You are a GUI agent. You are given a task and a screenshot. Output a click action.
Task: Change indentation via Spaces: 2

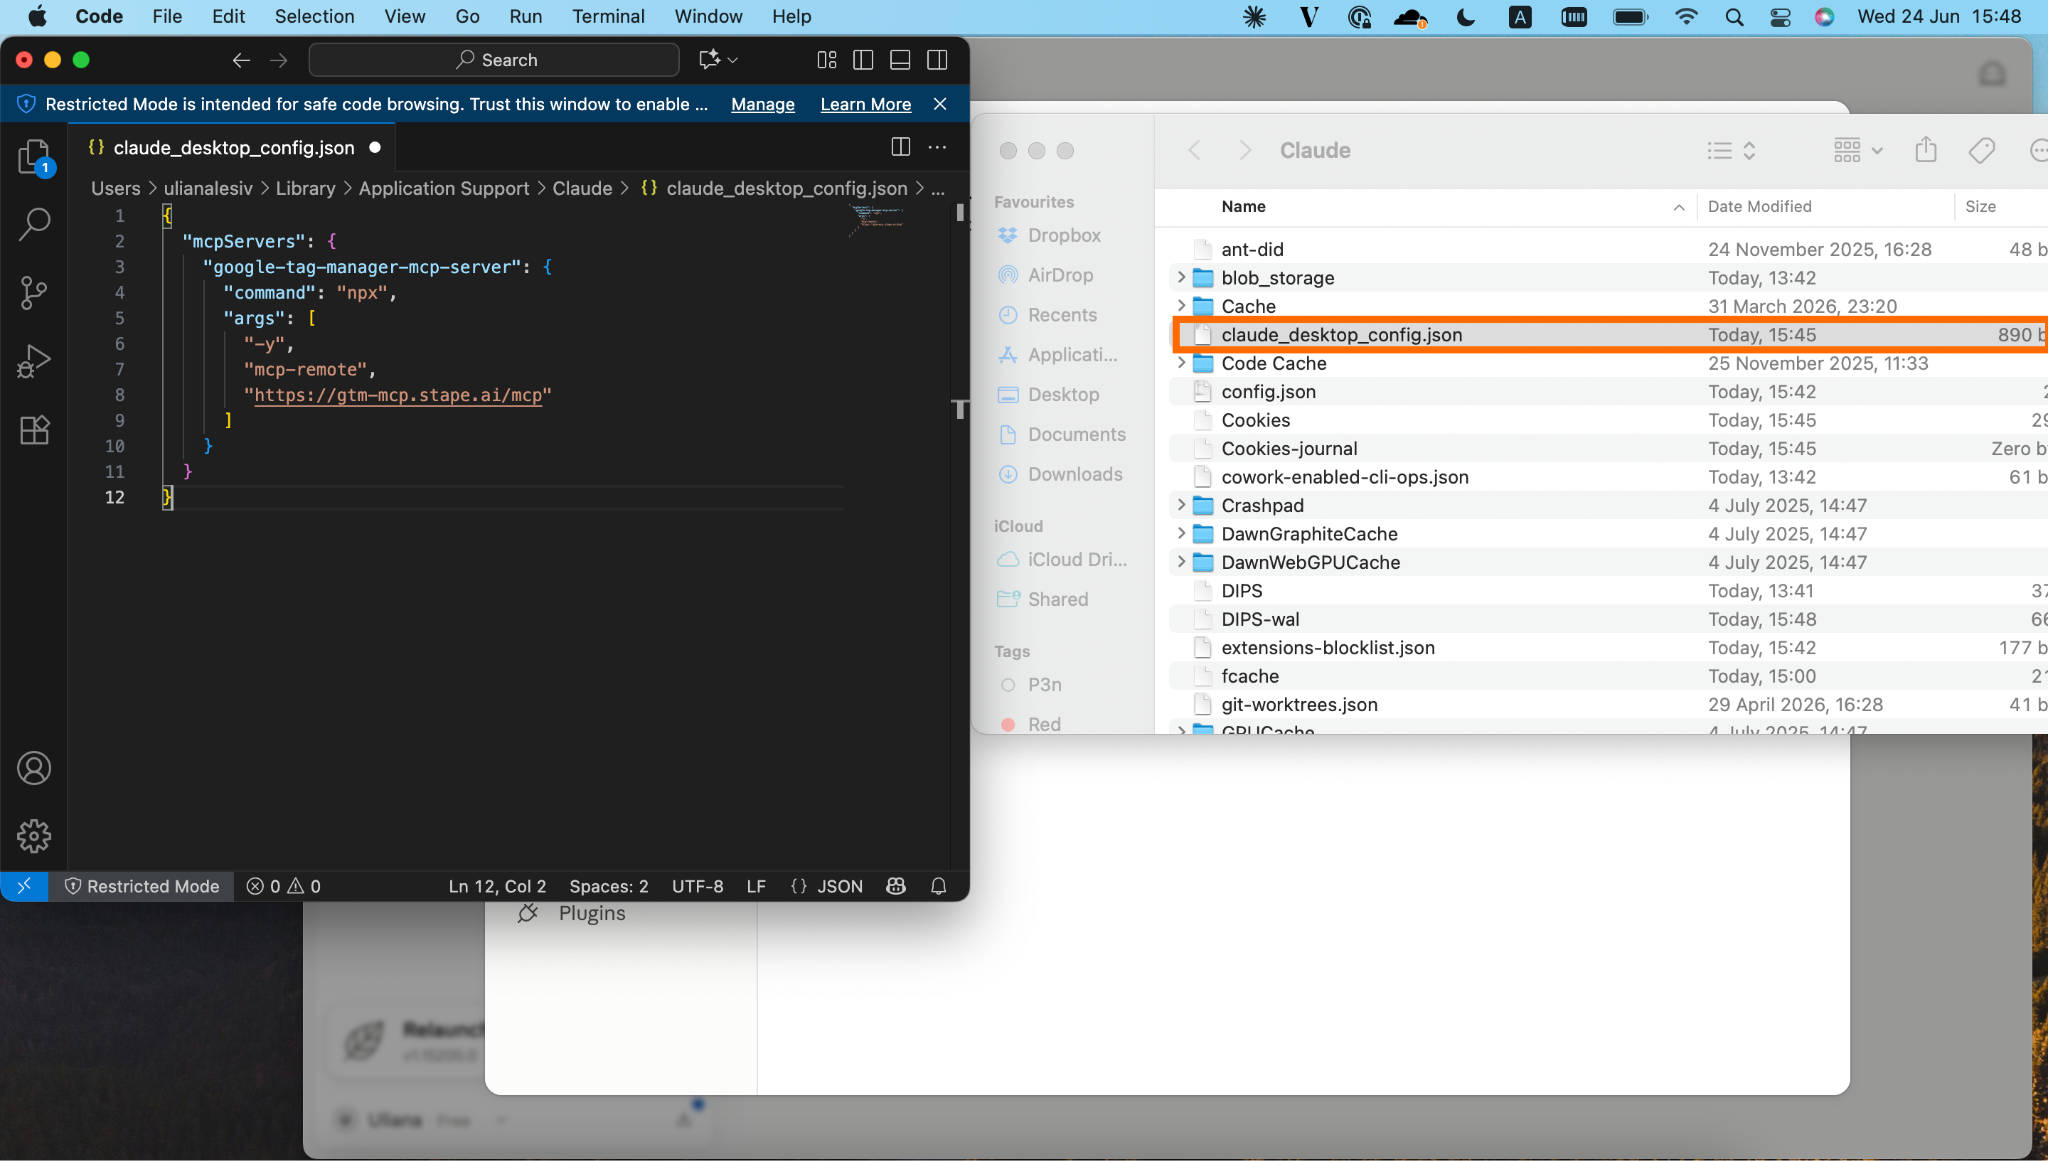click(609, 886)
